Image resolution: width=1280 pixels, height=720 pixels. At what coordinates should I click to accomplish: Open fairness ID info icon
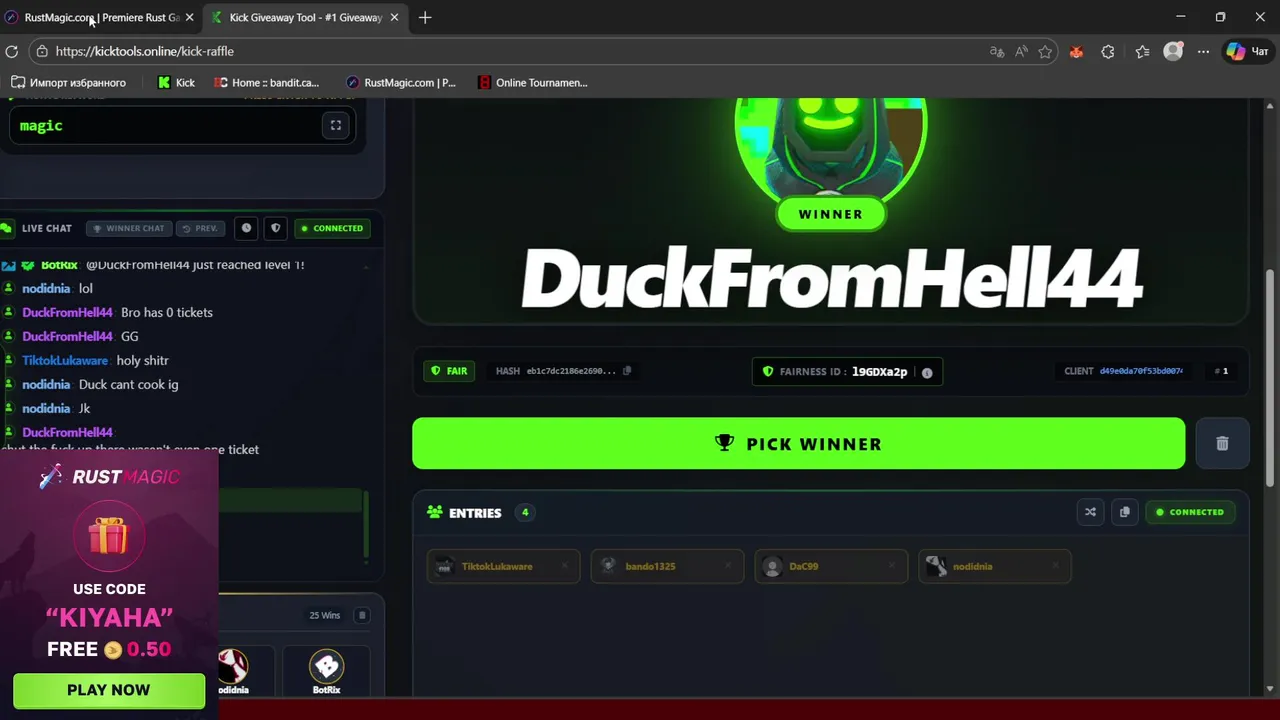point(927,372)
